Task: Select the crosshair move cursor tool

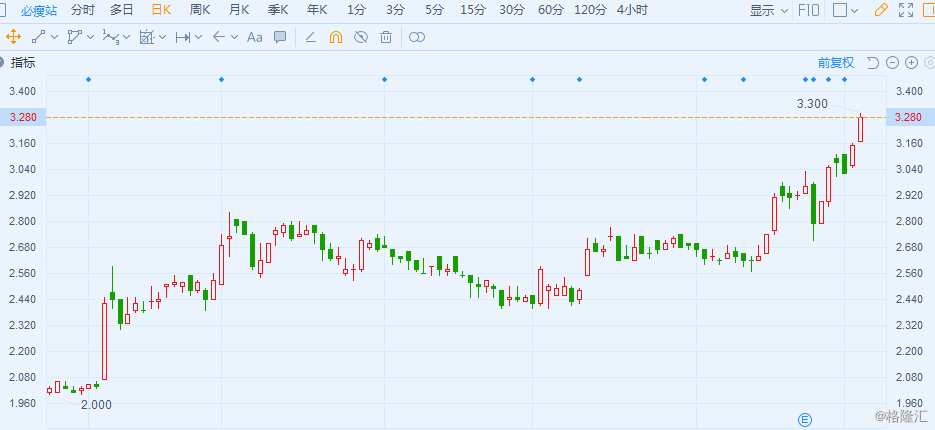Action: tap(13, 37)
